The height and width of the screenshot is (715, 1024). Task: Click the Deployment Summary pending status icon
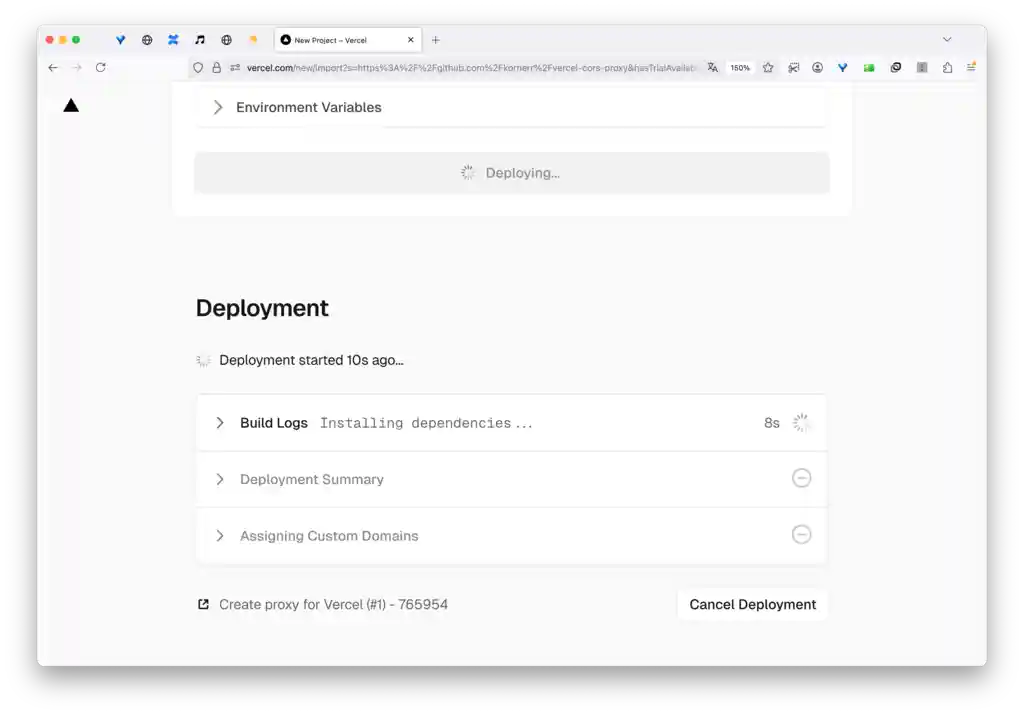pyautogui.click(x=801, y=478)
